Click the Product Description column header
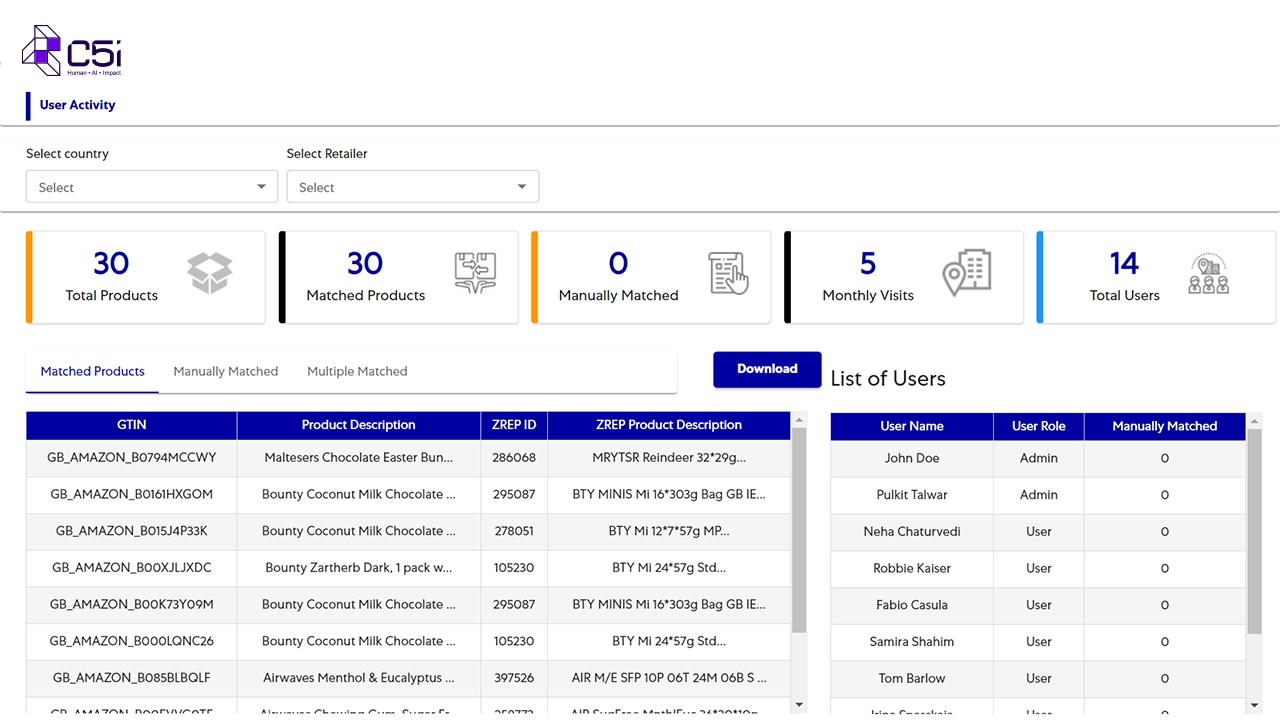This screenshot has height=720, width=1280. pyautogui.click(x=358, y=425)
